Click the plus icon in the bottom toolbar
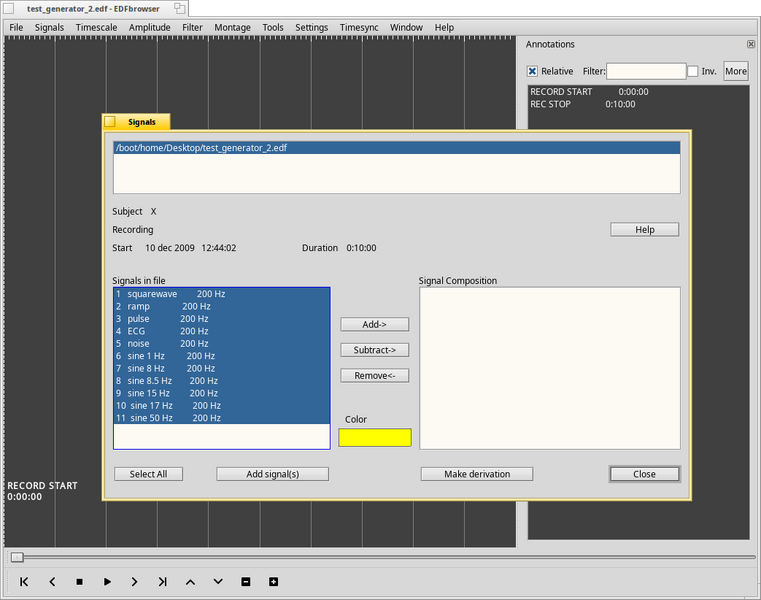This screenshot has height=600, width=761. pos(273,582)
